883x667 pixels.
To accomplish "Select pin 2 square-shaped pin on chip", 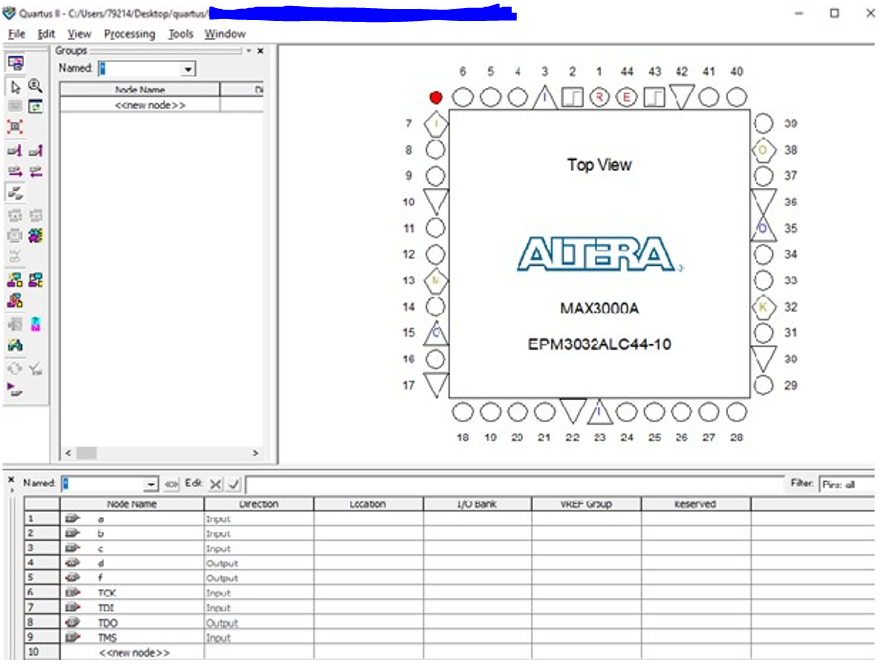I will pyautogui.click(x=572, y=97).
